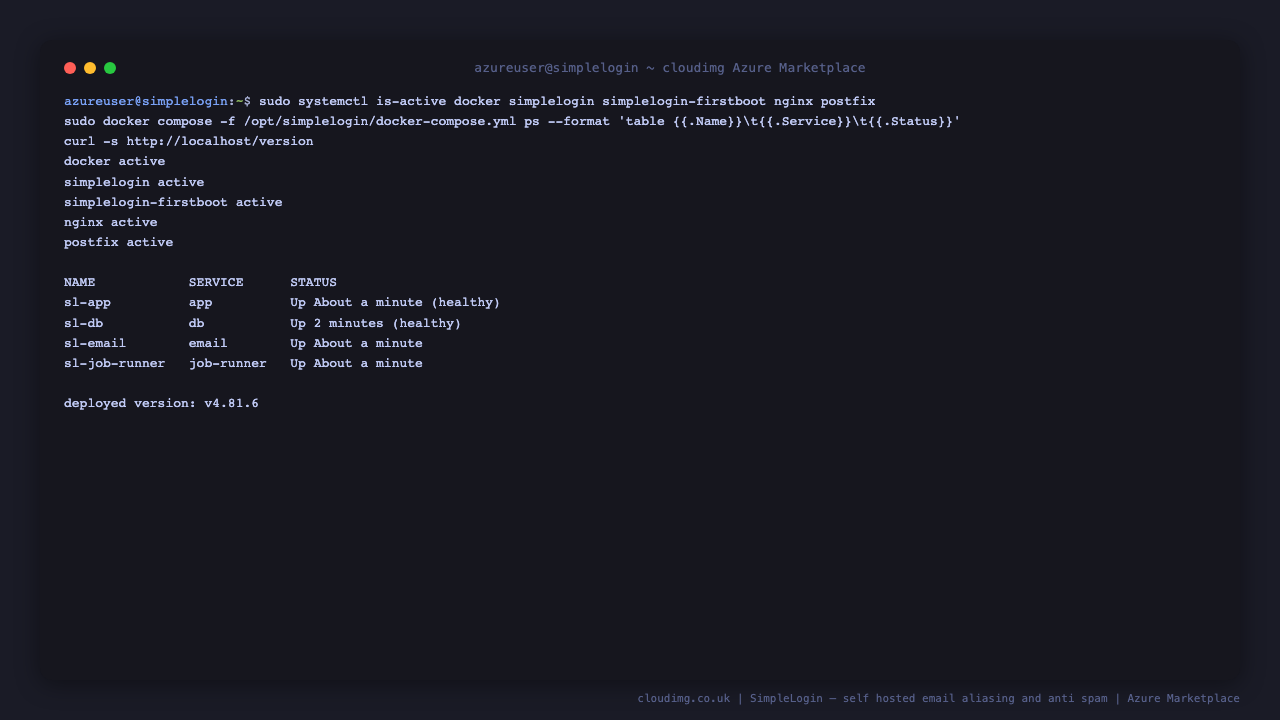Click status 'Up 2 minutes (healthy)'

(376, 323)
